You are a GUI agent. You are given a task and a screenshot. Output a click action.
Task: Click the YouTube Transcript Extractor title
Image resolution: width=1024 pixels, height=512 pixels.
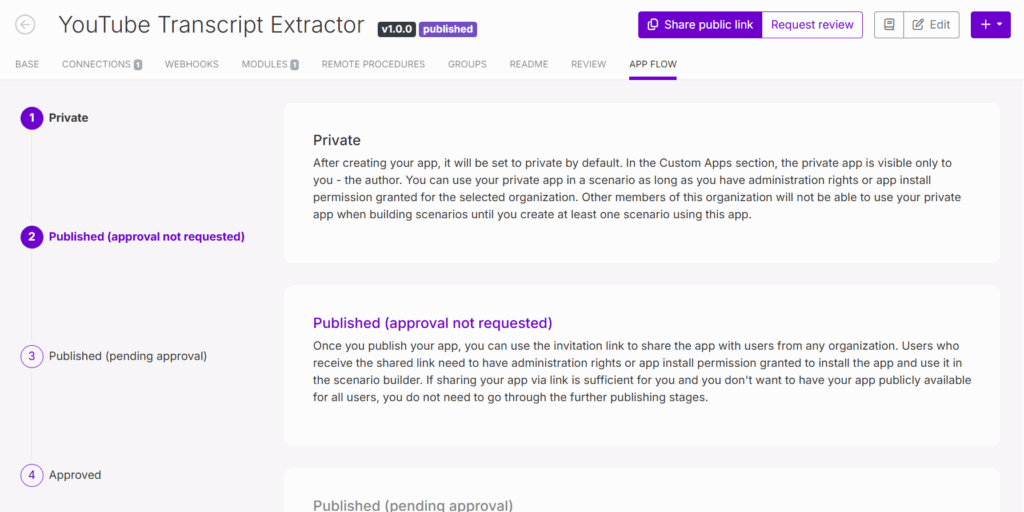(212, 25)
